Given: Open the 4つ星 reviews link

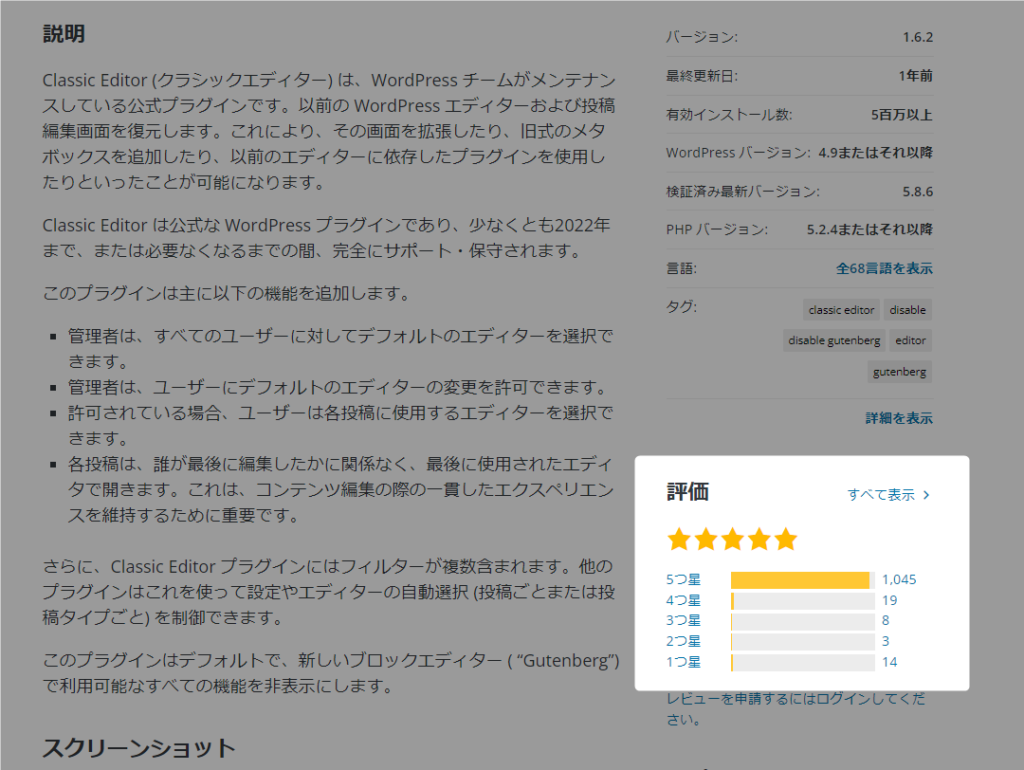Looking at the screenshot, I should point(683,601).
